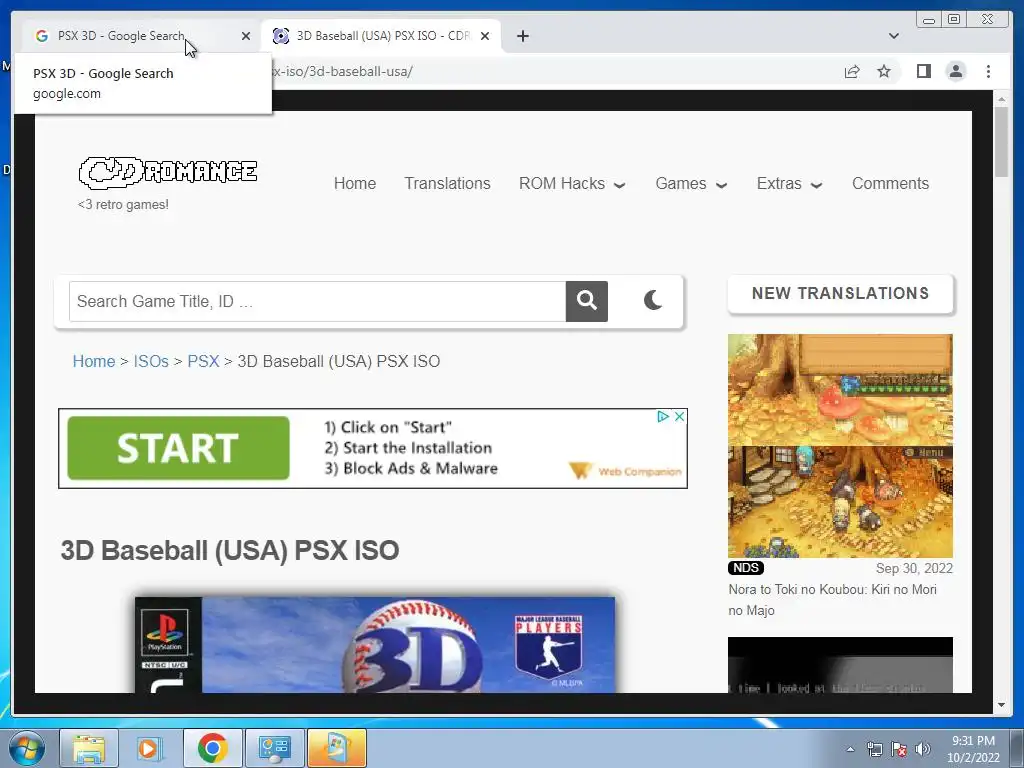The height and width of the screenshot is (768, 1024).
Task: Open the control panel taskbar icon
Action: point(274,748)
